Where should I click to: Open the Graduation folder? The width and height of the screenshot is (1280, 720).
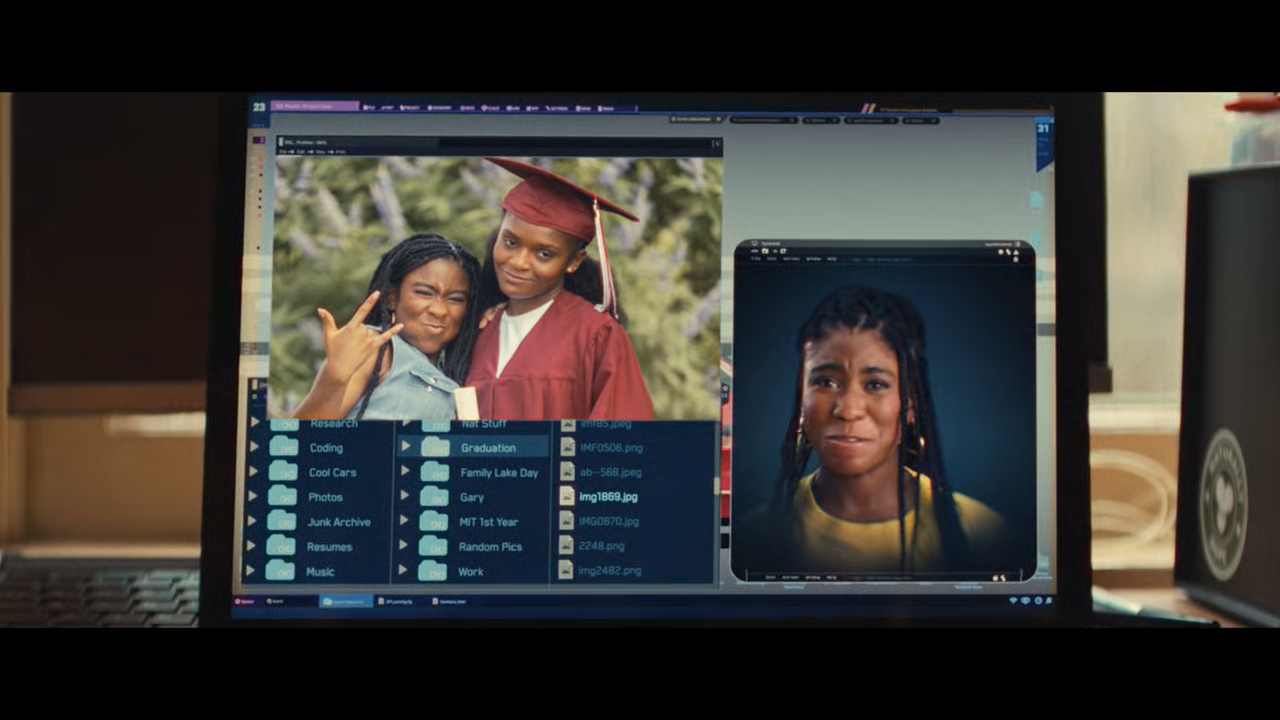click(488, 448)
